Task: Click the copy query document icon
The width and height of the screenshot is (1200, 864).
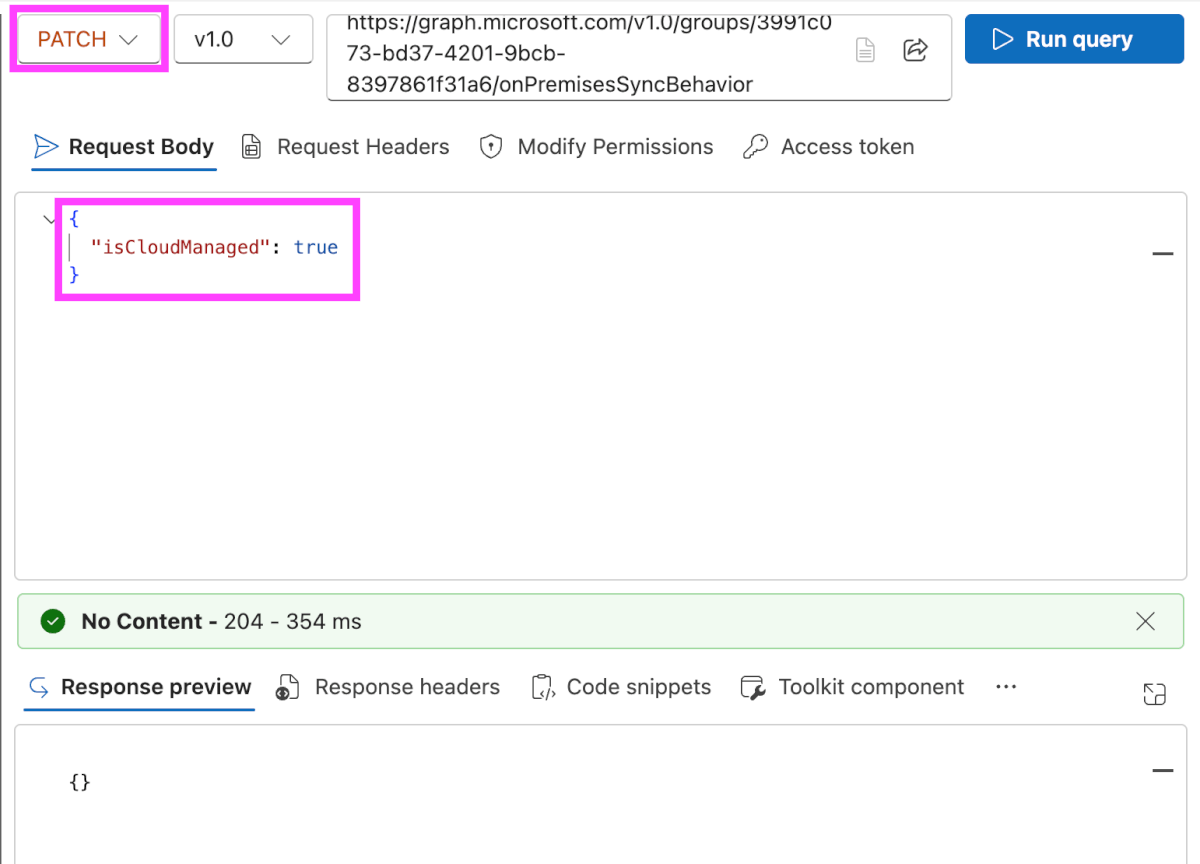Action: (x=865, y=50)
